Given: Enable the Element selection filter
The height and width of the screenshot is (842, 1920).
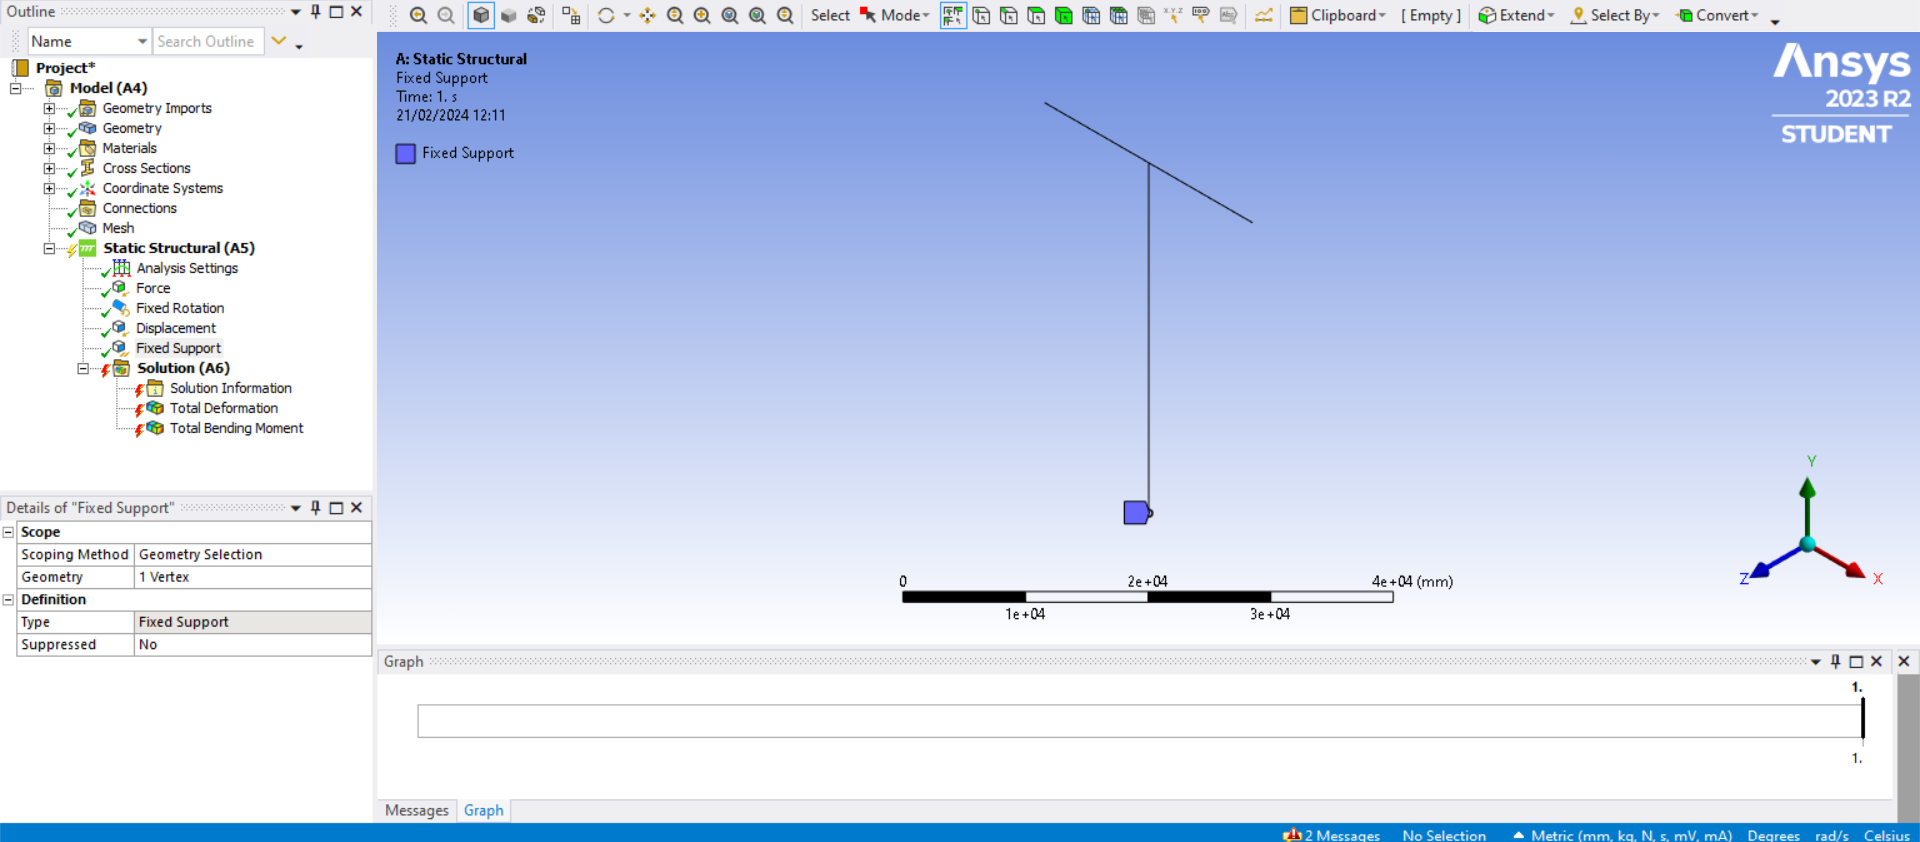Looking at the screenshot, I should (1146, 15).
